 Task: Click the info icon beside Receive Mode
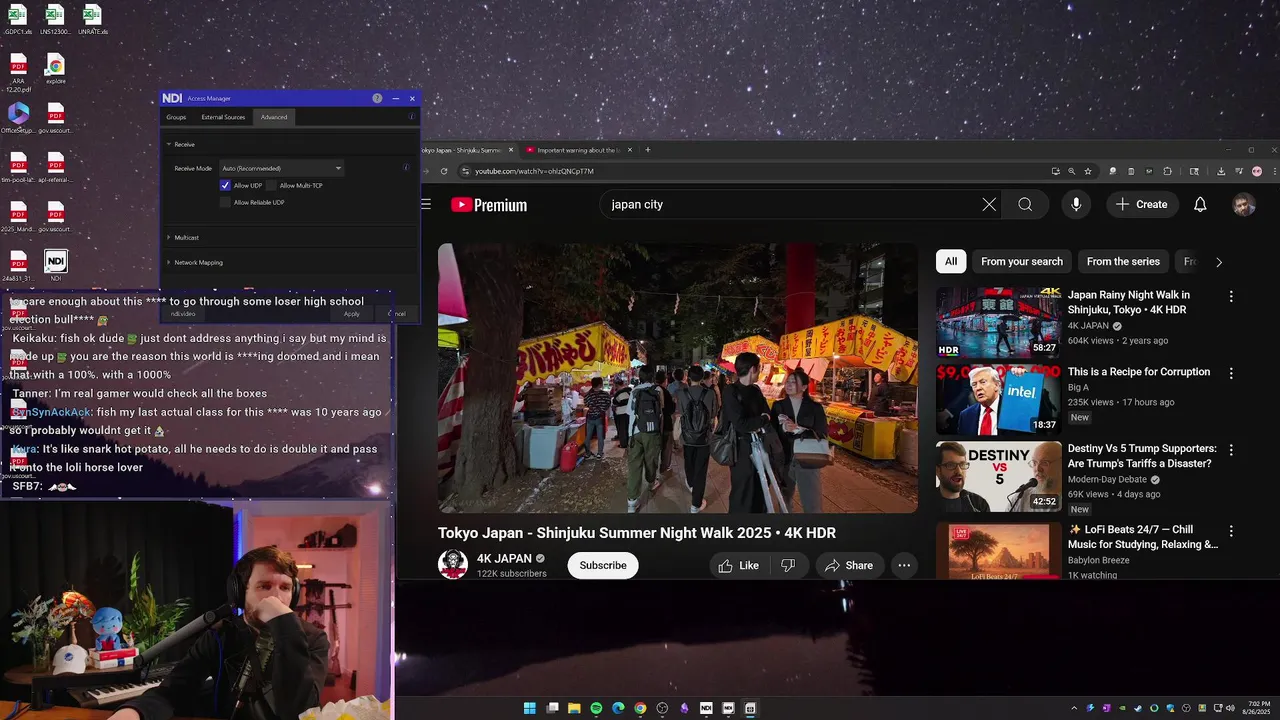[405, 167]
